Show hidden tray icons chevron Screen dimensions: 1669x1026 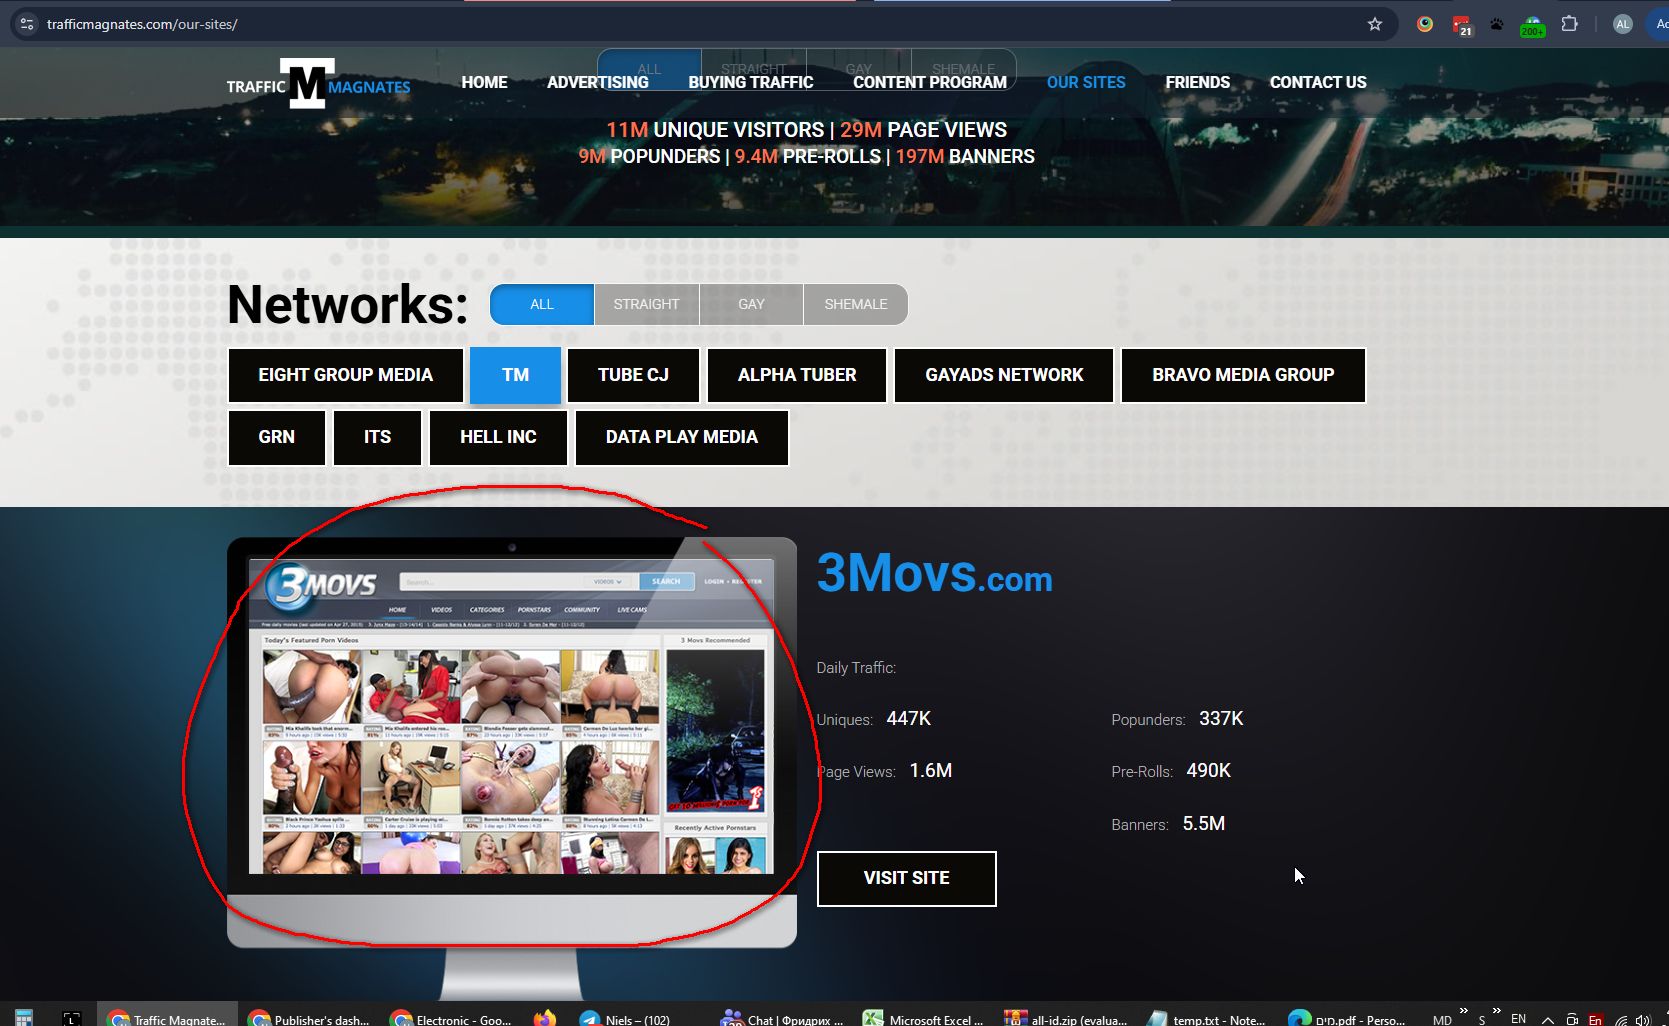1547,1020
